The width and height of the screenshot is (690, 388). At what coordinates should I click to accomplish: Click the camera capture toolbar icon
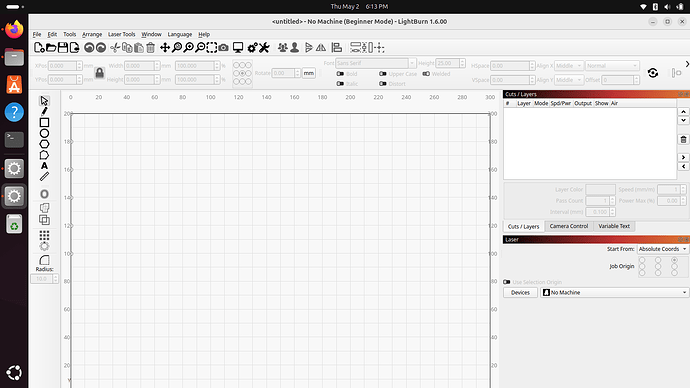(224, 48)
